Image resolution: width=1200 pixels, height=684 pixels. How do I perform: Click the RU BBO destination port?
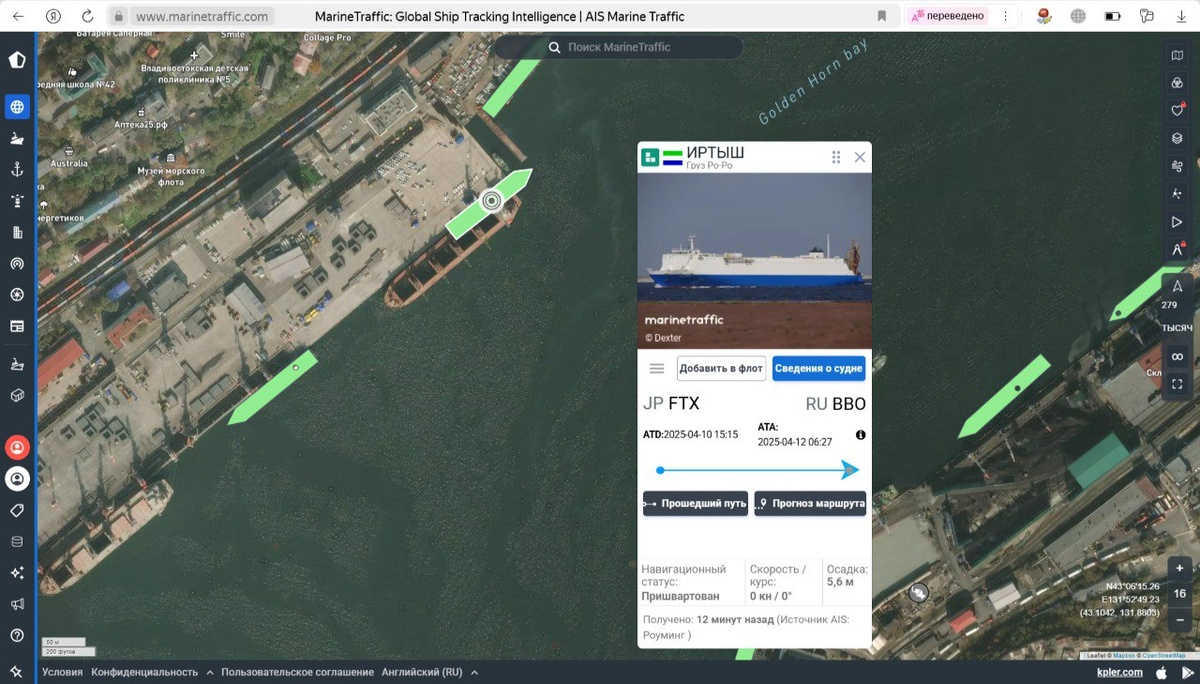pos(836,404)
